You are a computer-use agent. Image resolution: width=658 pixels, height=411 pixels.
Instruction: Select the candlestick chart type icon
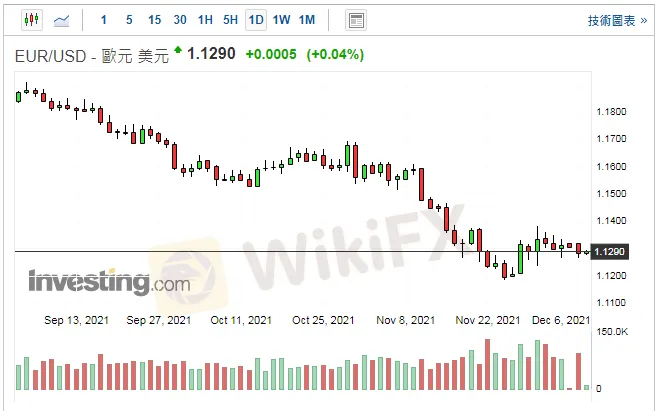click(30, 19)
